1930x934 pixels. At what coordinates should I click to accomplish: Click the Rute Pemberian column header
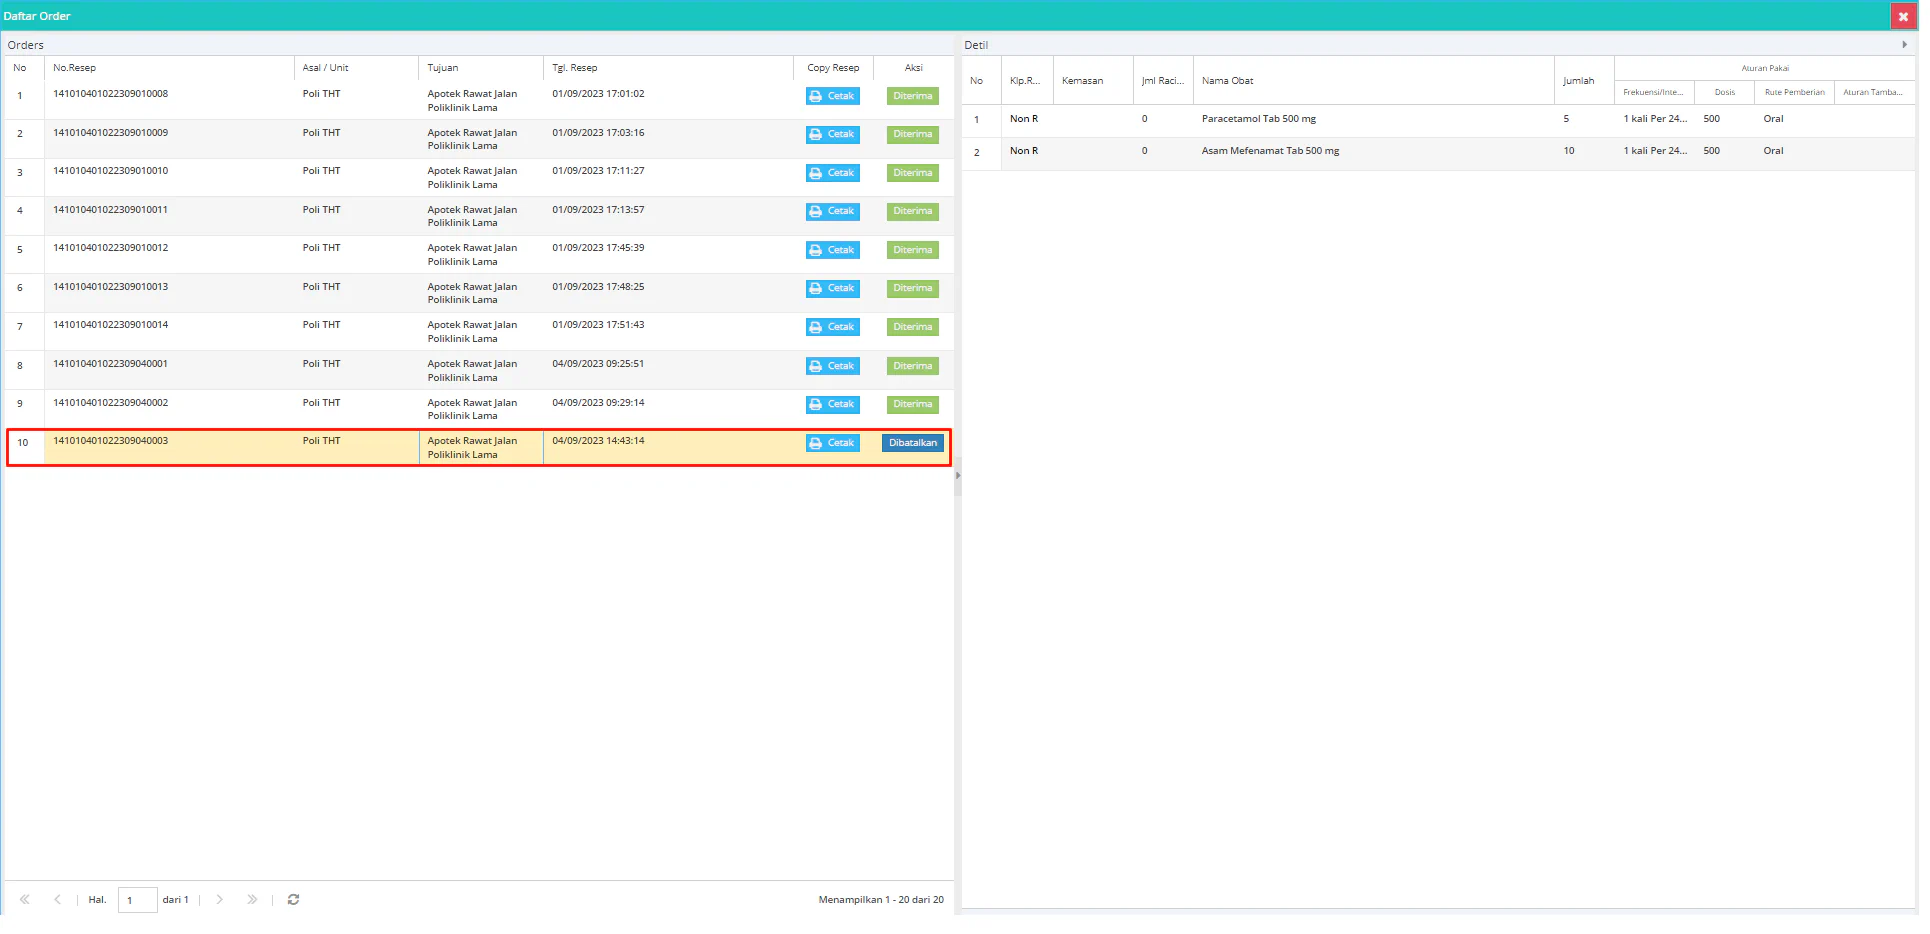[1794, 92]
